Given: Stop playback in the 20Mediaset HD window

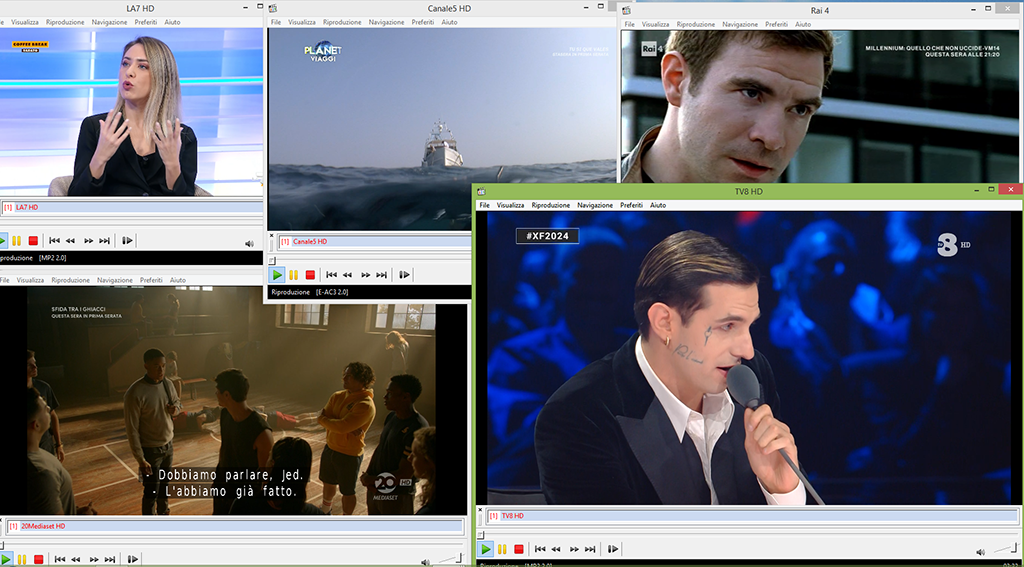Looking at the screenshot, I should pyautogui.click(x=39, y=559).
